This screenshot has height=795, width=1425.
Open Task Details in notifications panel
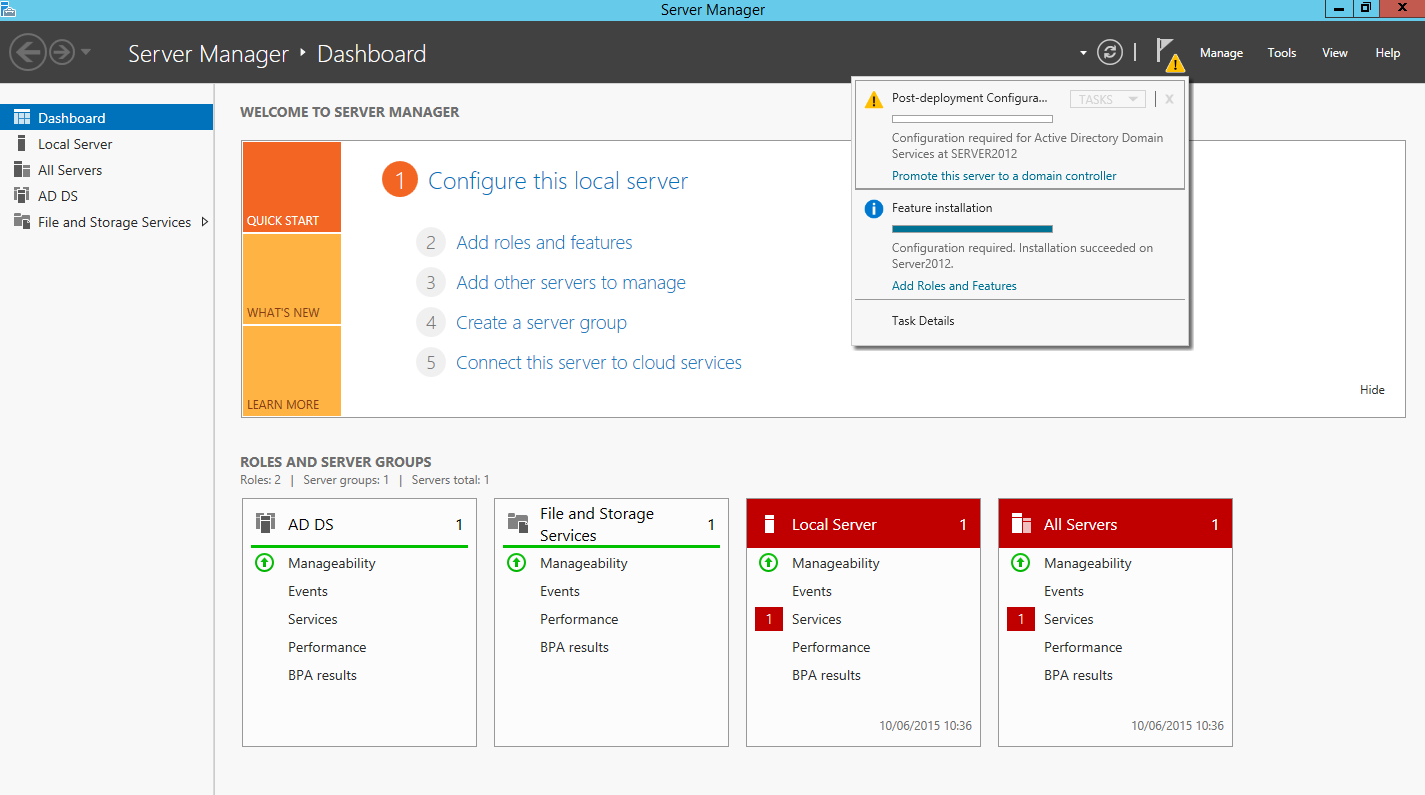[923, 321]
